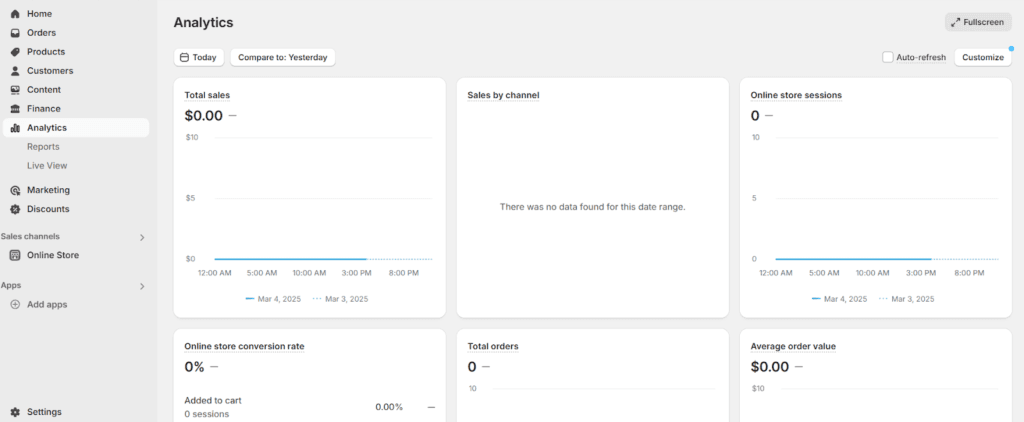Screen dimensions: 1024x422
Task: Click the Customize button
Action: coord(983,57)
